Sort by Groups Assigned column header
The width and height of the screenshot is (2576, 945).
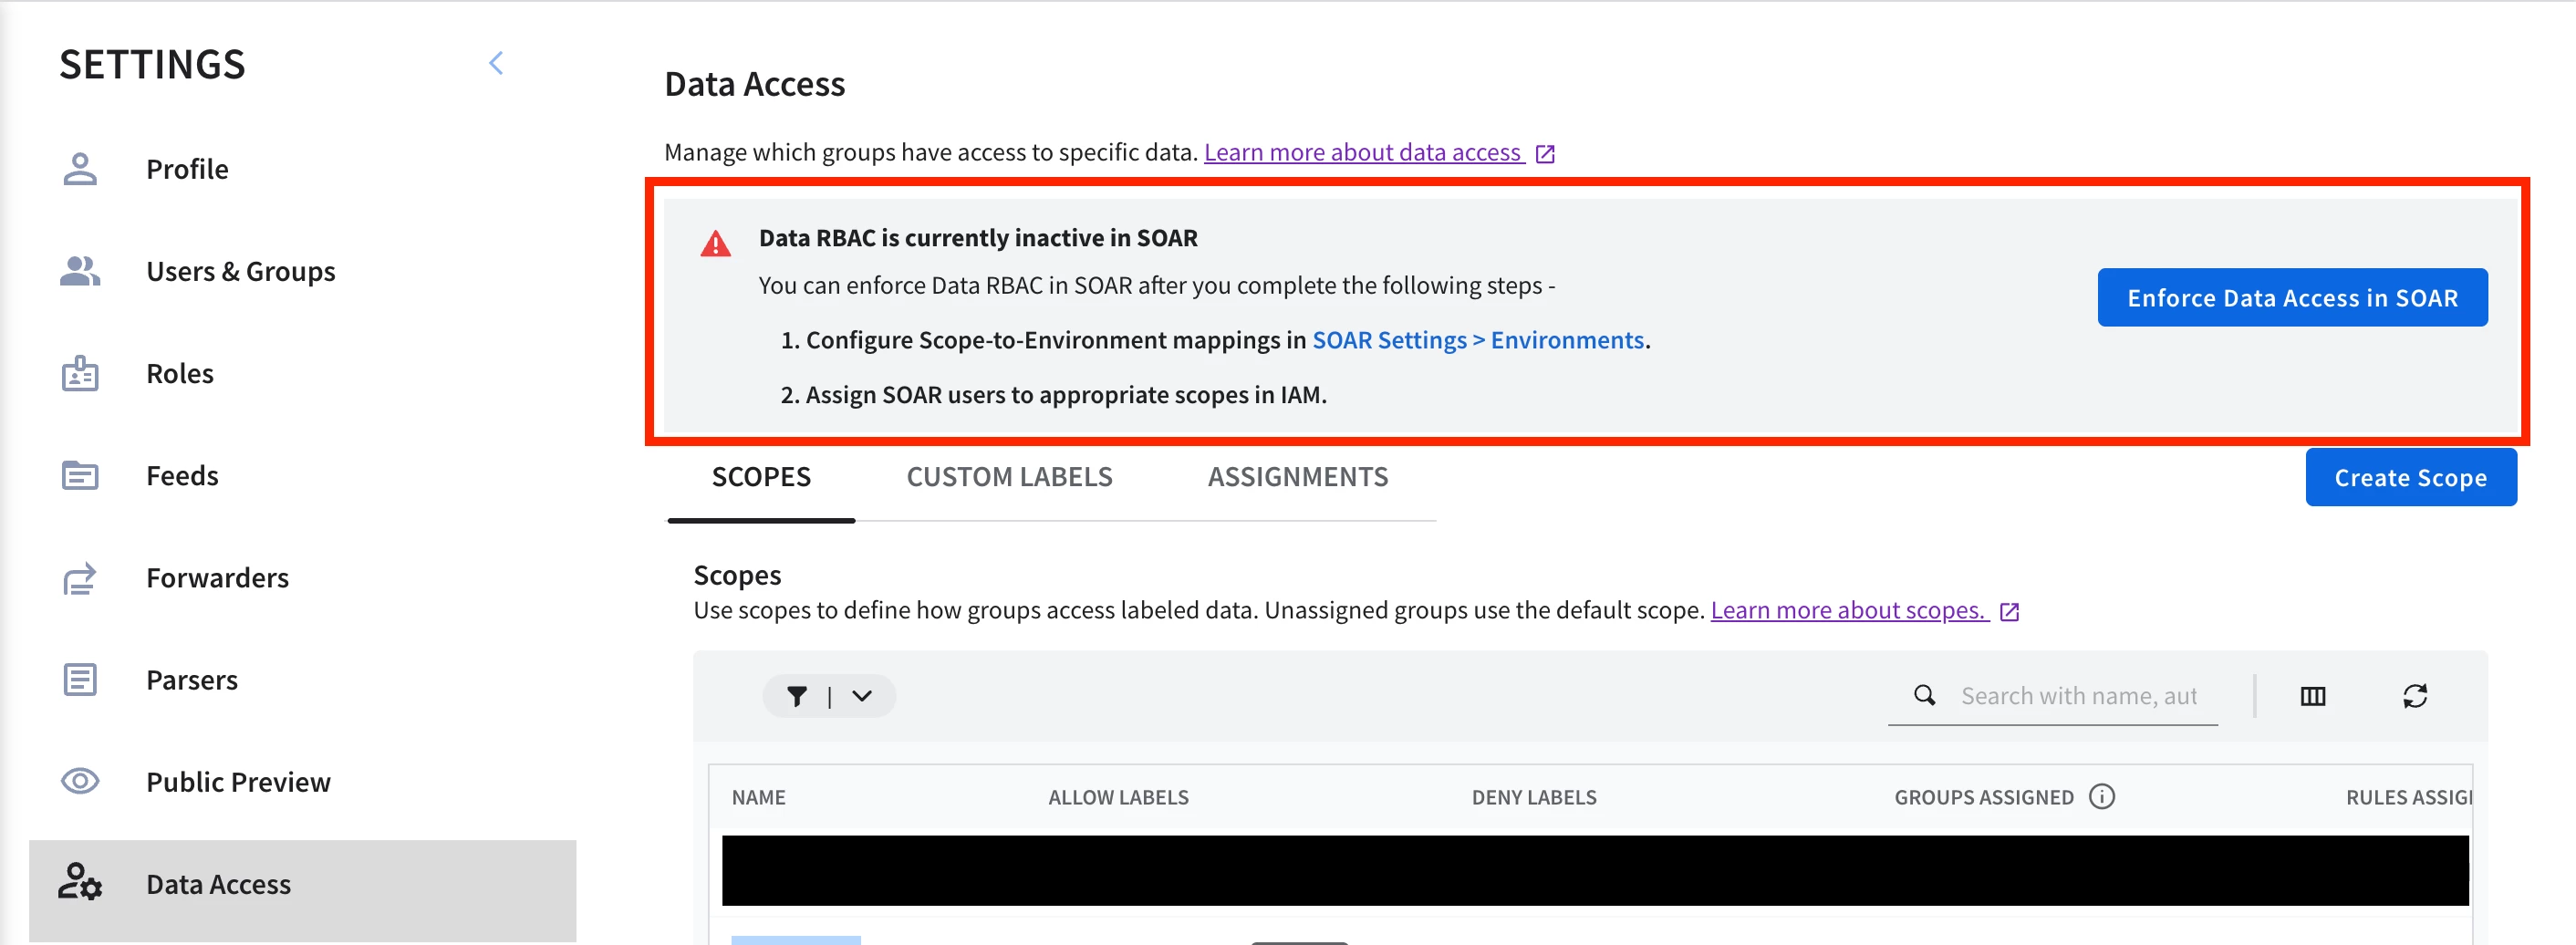pos(1984,797)
